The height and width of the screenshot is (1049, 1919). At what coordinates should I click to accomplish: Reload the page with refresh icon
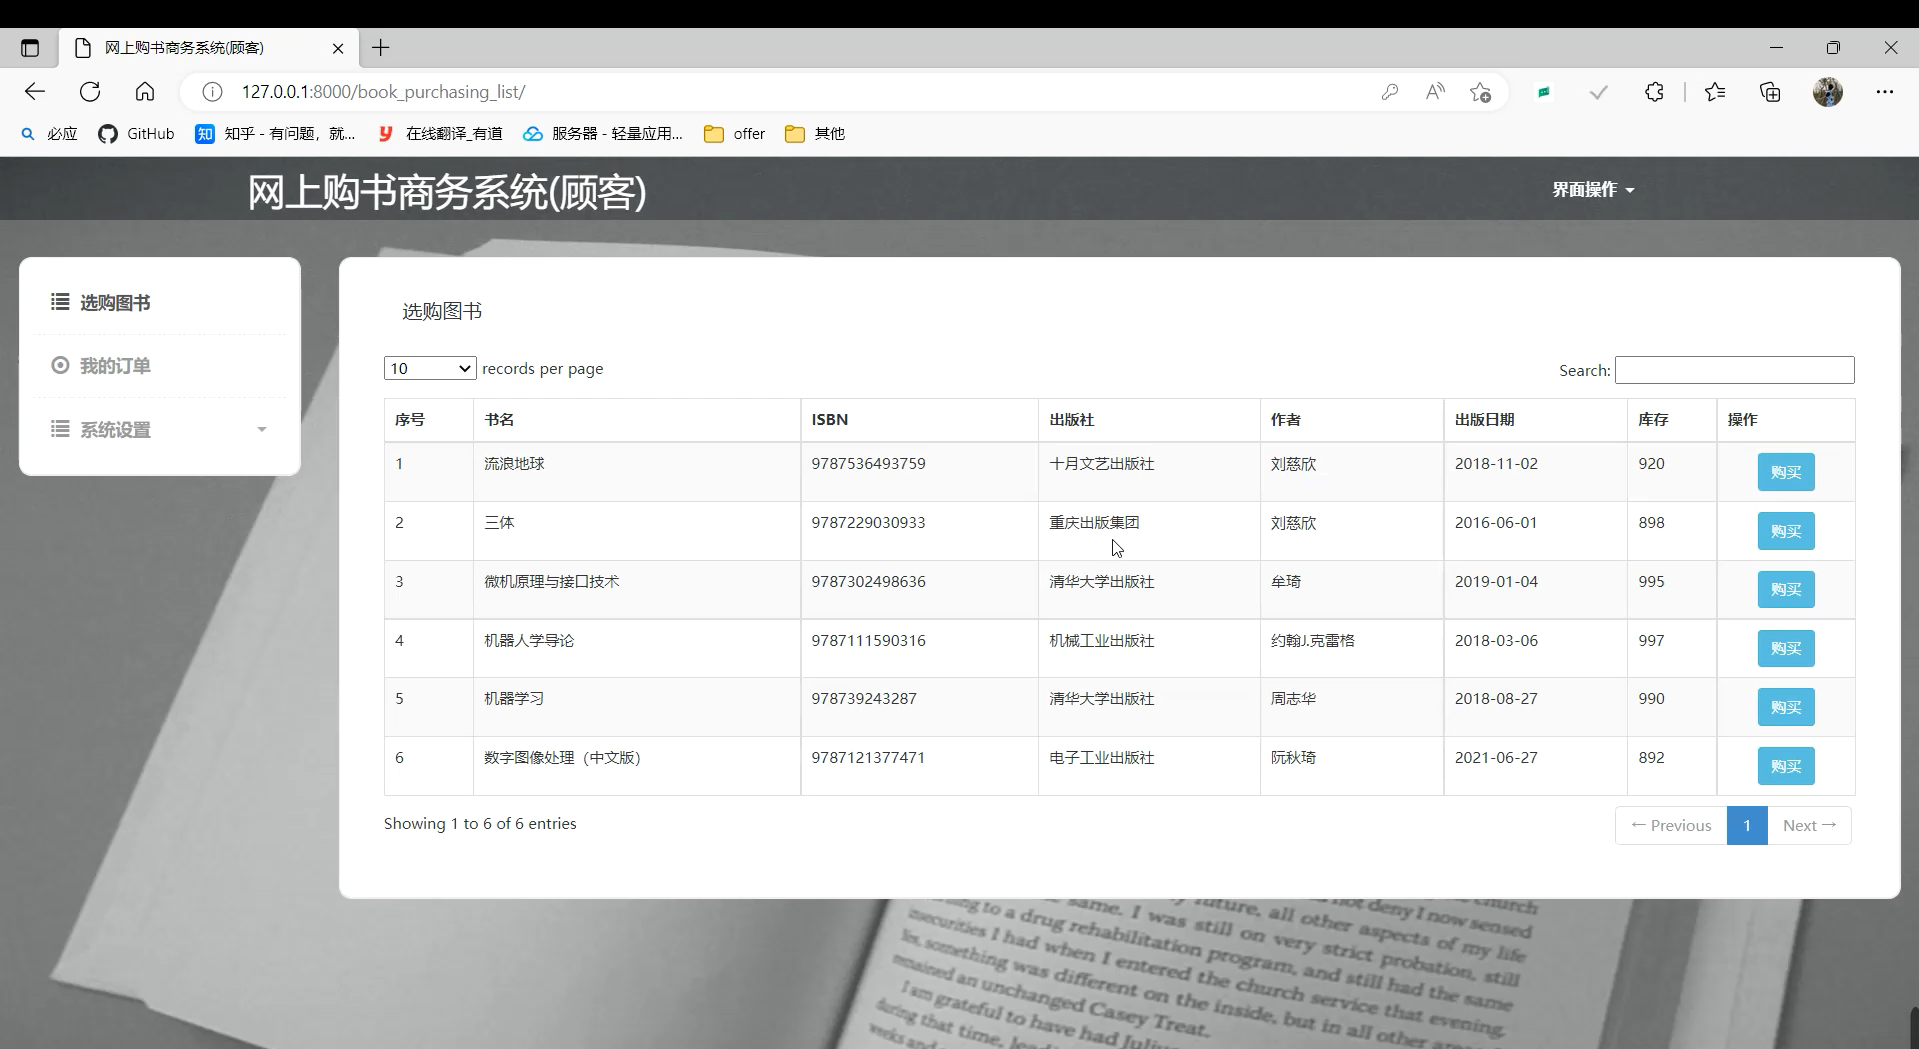90,92
